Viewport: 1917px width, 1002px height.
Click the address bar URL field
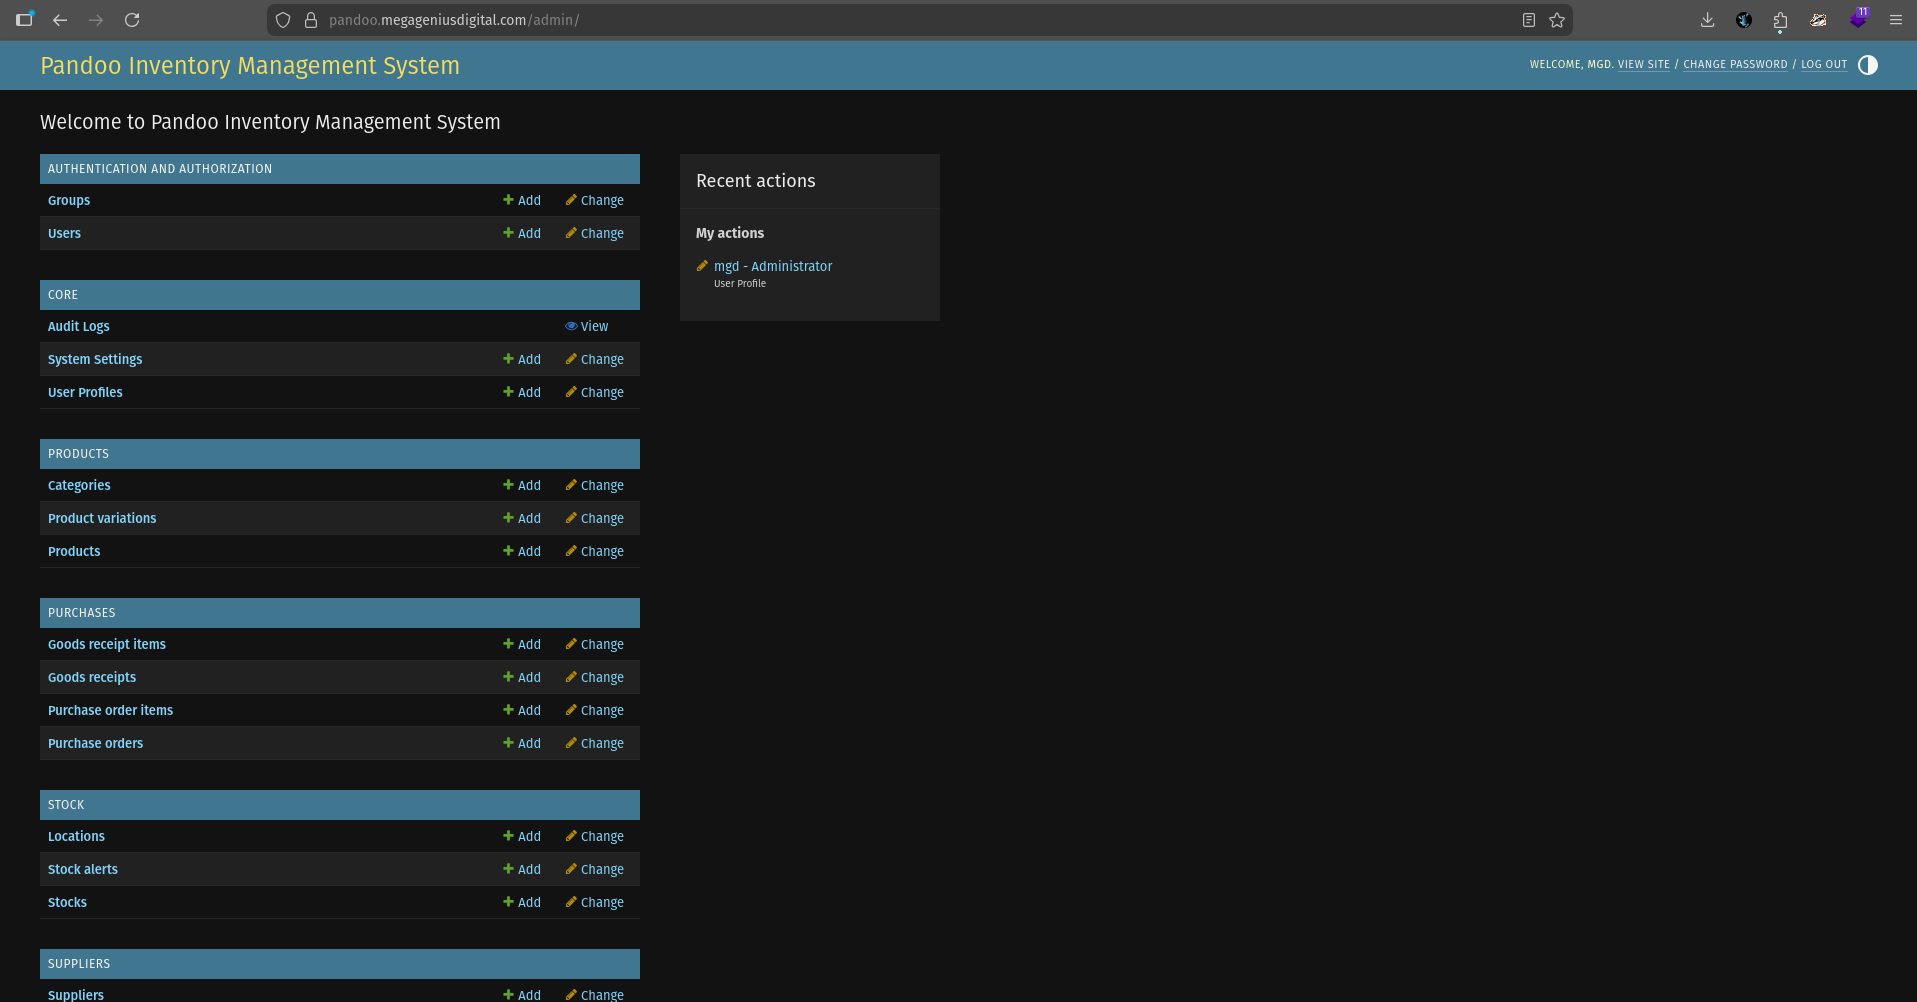900,20
